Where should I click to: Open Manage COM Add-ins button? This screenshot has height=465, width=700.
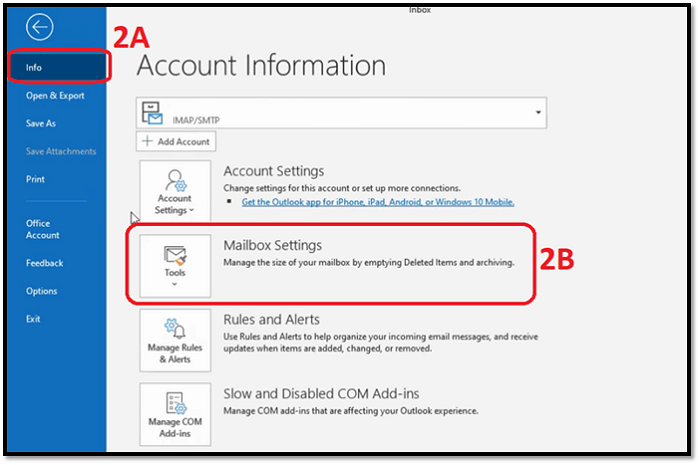click(175, 414)
